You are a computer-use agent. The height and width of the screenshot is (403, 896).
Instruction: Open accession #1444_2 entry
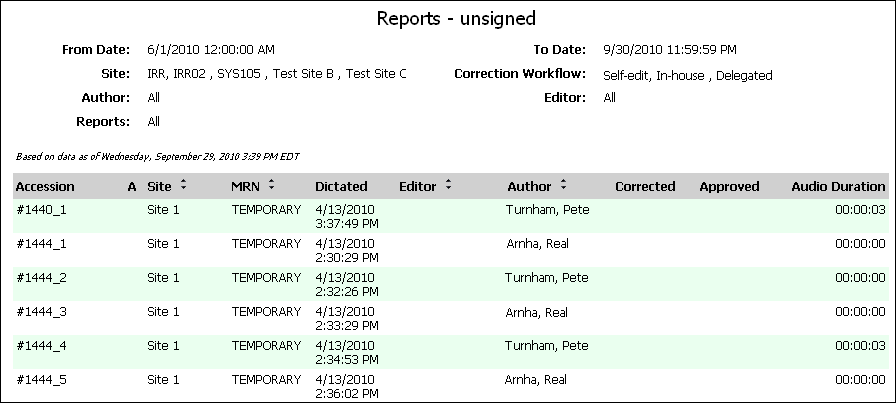point(41,278)
